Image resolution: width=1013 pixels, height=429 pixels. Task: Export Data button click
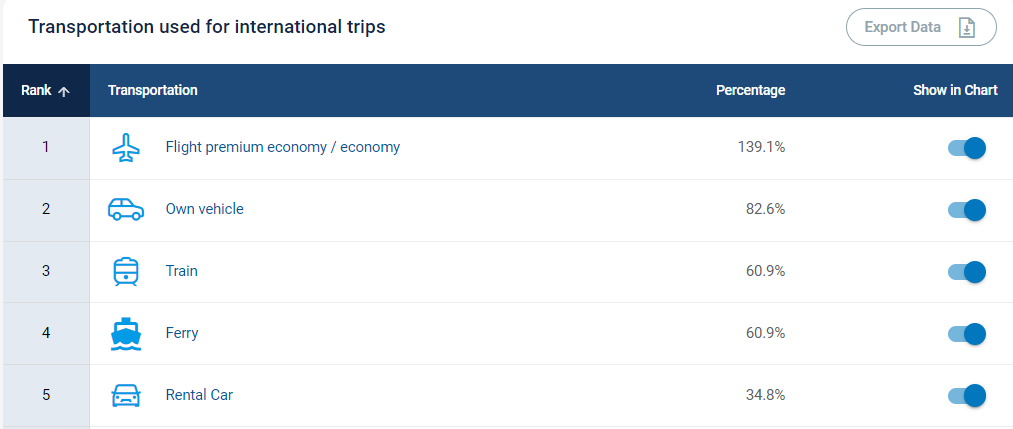coord(921,27)
